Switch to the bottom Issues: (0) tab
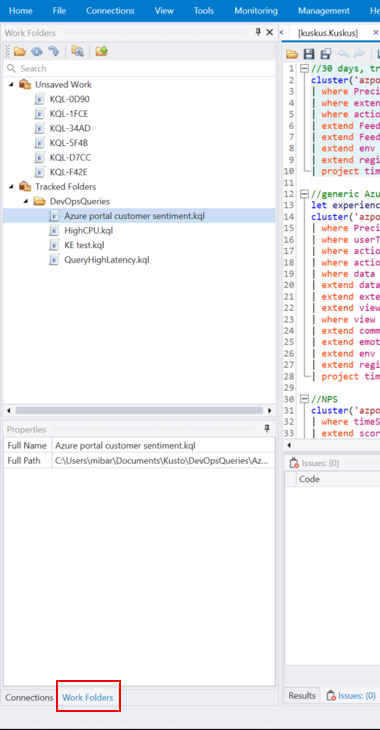Image resolution: width=380 pixels, height=730 pixels. click(x=351, y=696)
